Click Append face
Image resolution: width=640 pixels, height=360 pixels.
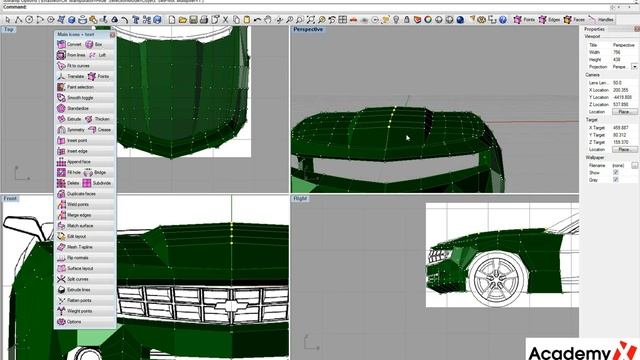coord(74,162)
